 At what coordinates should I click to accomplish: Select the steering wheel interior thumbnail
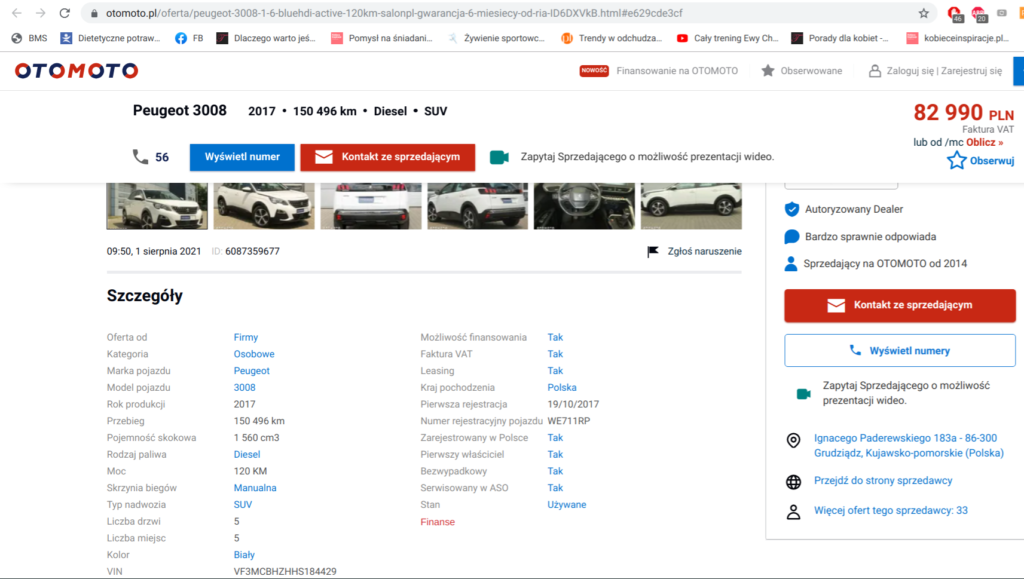(x=584, y=206)
